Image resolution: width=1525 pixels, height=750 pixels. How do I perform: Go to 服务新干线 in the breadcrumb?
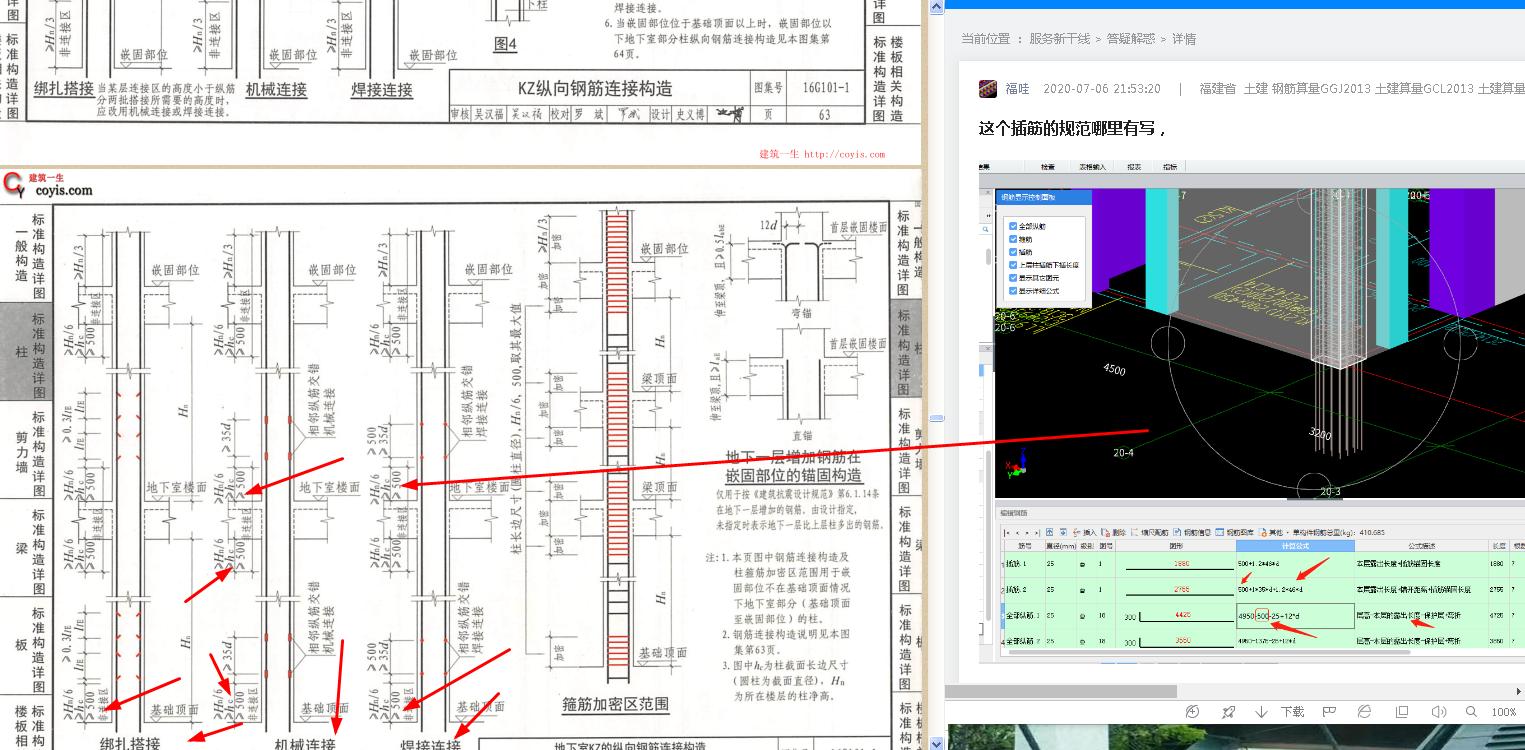(1060, 39)
